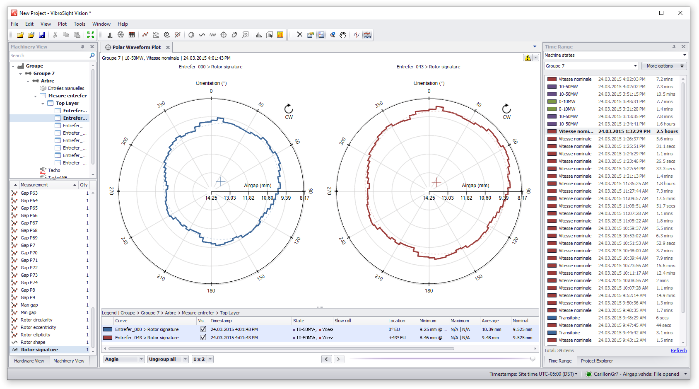Close the Polar Waveform Plot tab
The width and height of the screenshot is (699, 389).
click(x=168, y=47)
